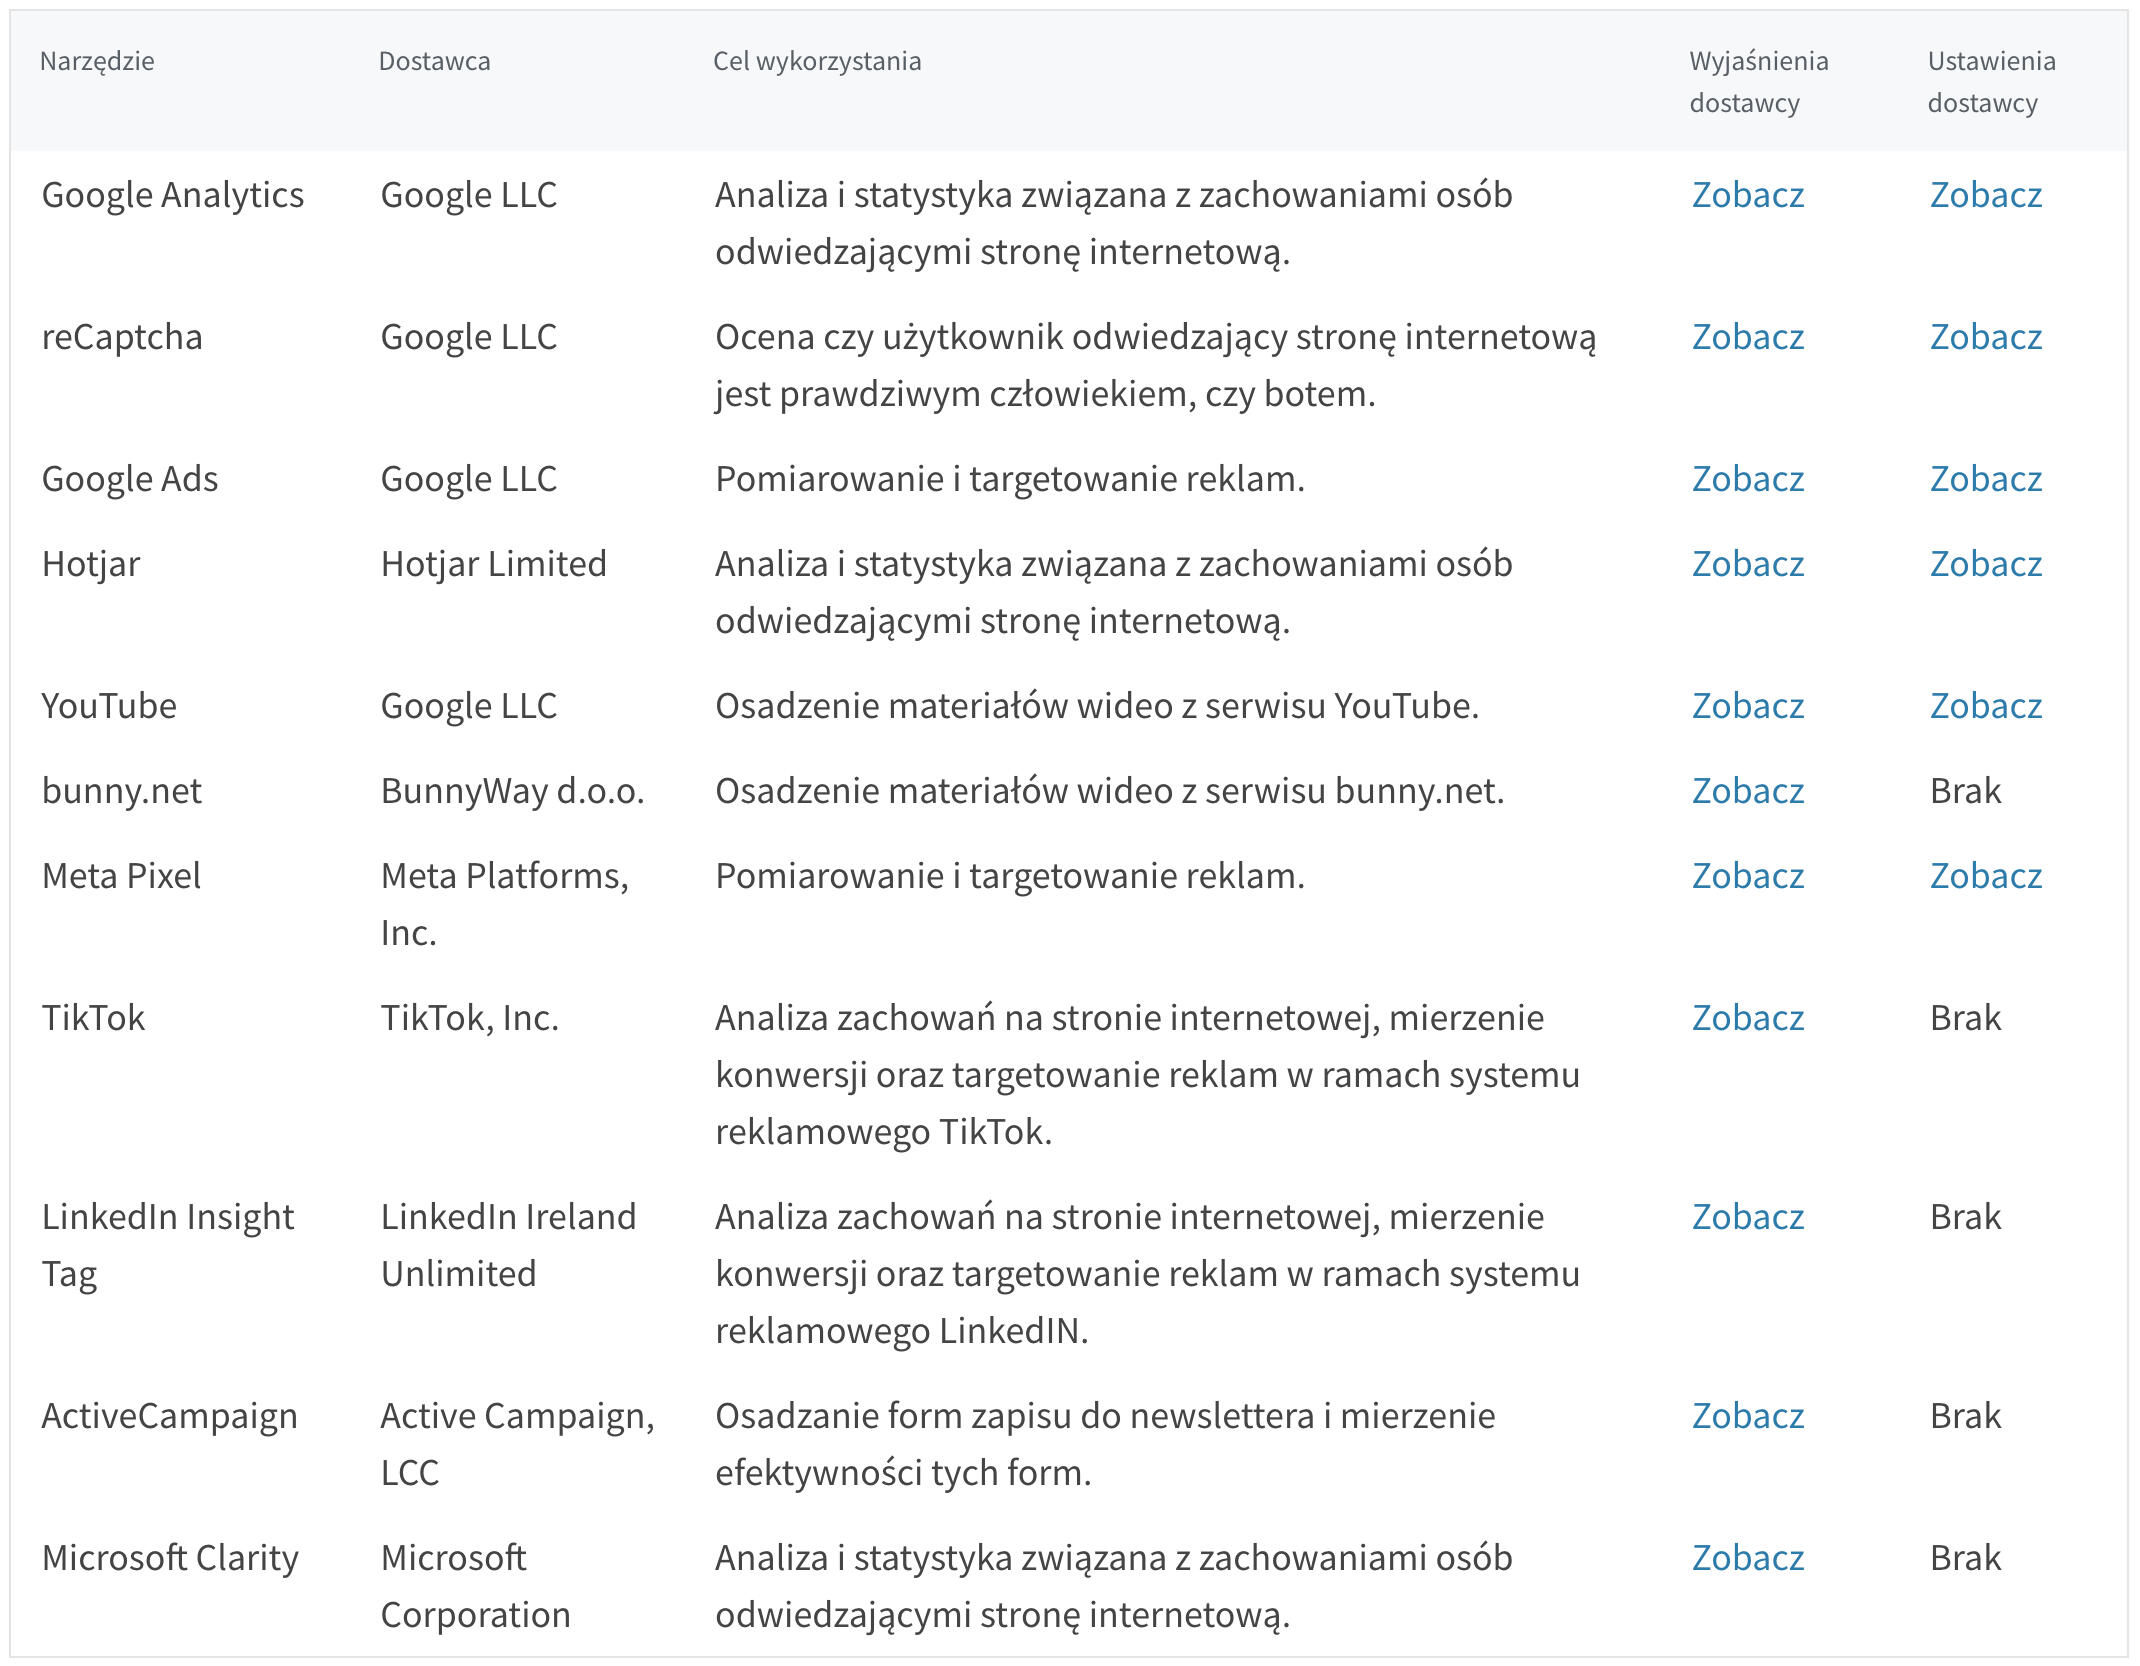View Hotjar provider settings link
Viewport: 2140px width, 1666px height.
[1985, 564]
